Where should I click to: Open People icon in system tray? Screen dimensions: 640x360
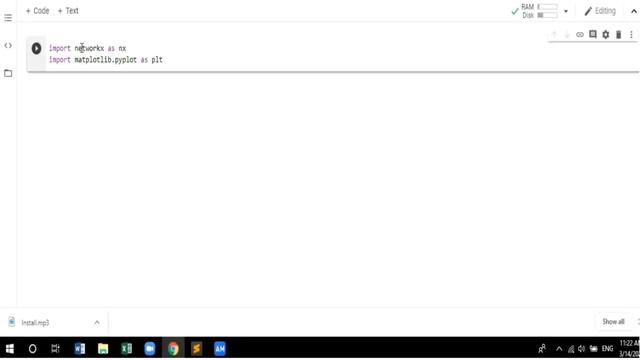coord(542,349)
